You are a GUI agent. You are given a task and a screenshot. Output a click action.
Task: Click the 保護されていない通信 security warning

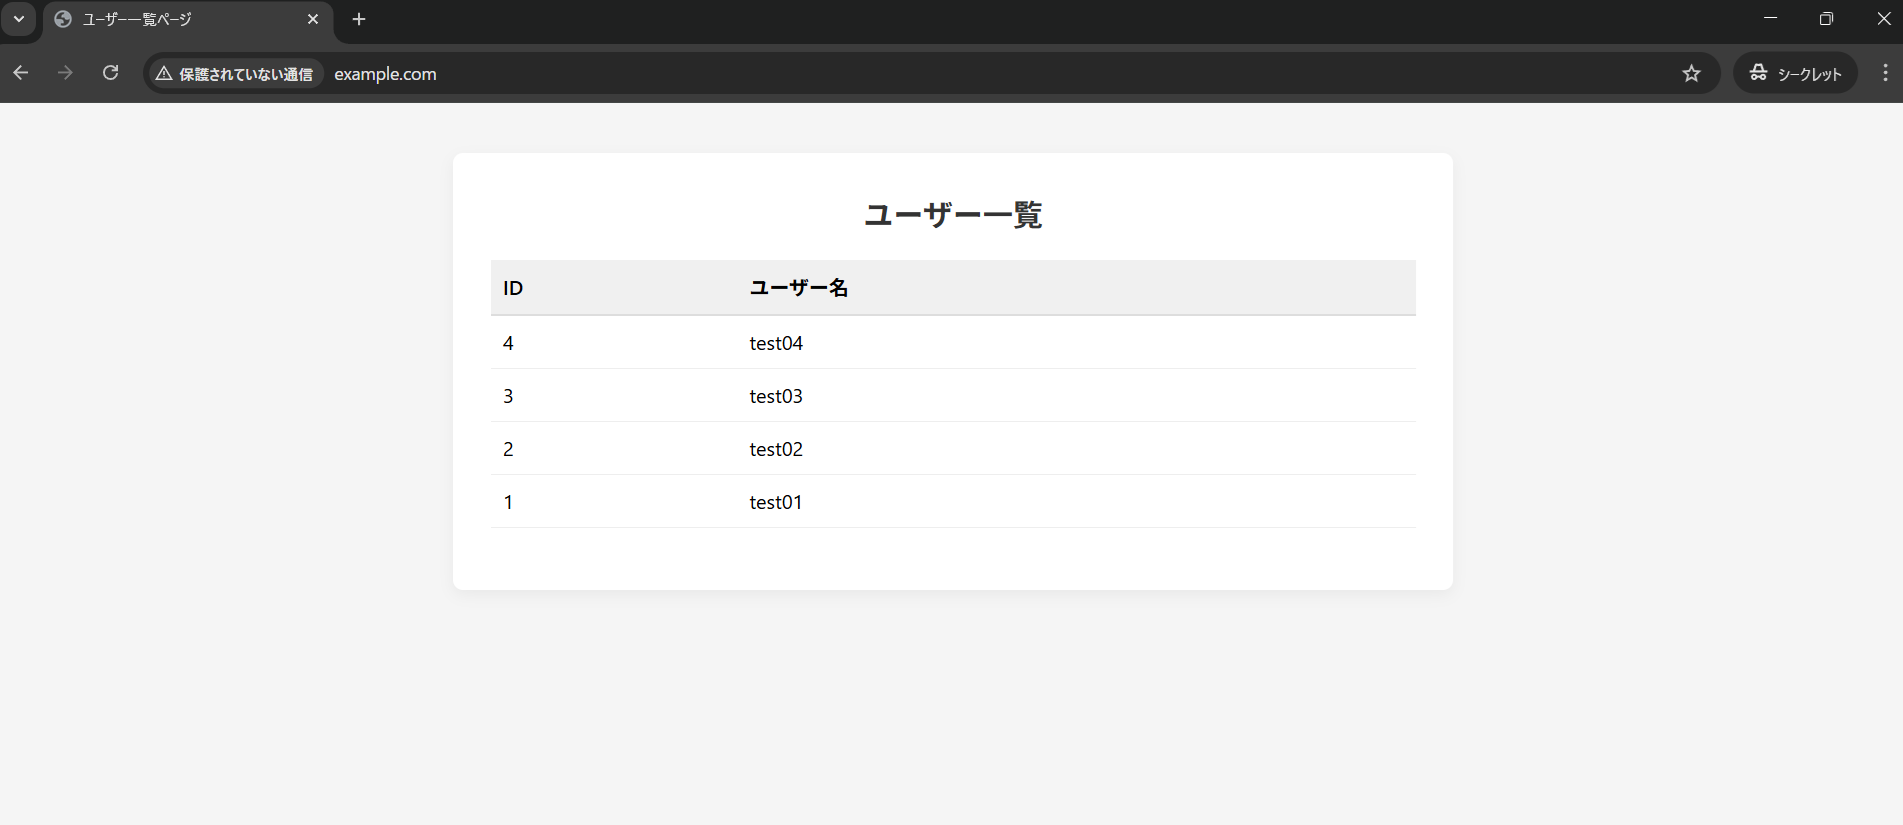tap(235, 74)
